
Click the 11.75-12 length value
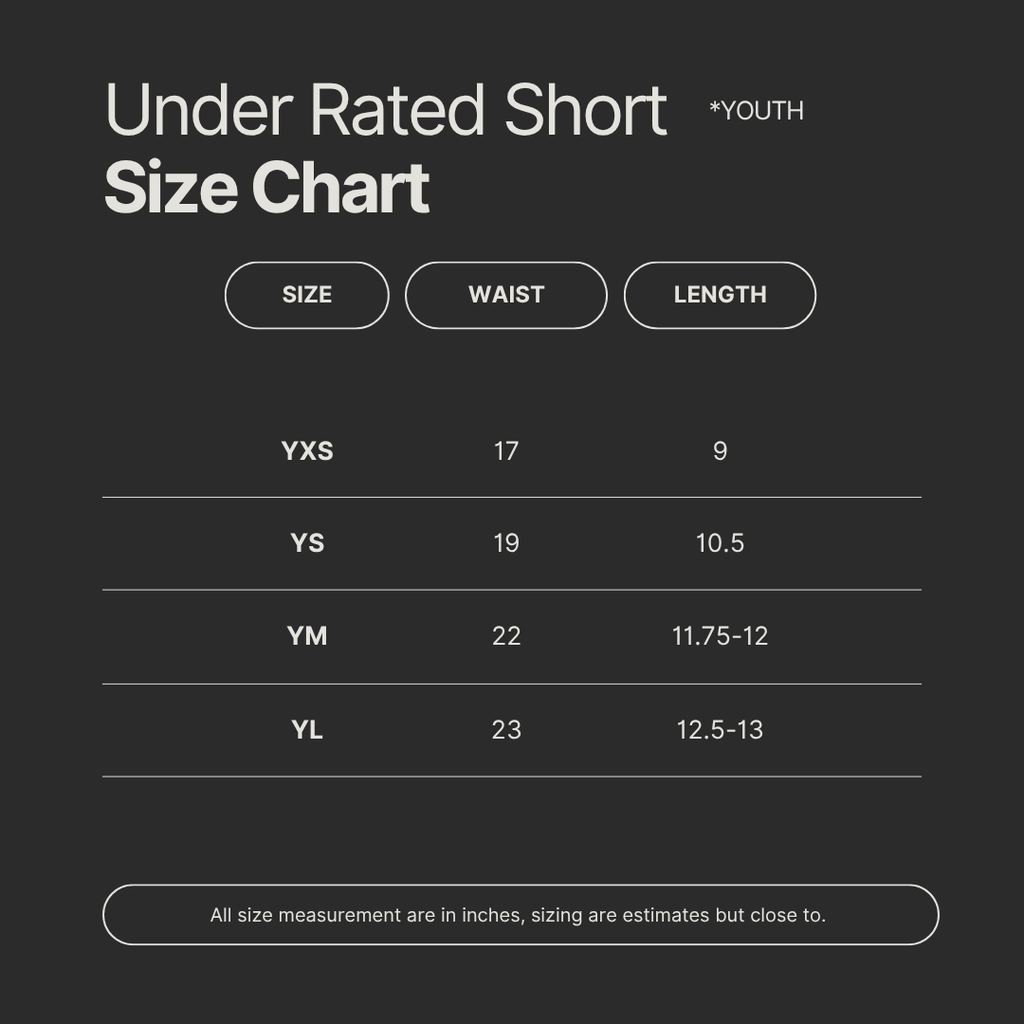click(x=720, y=636)
